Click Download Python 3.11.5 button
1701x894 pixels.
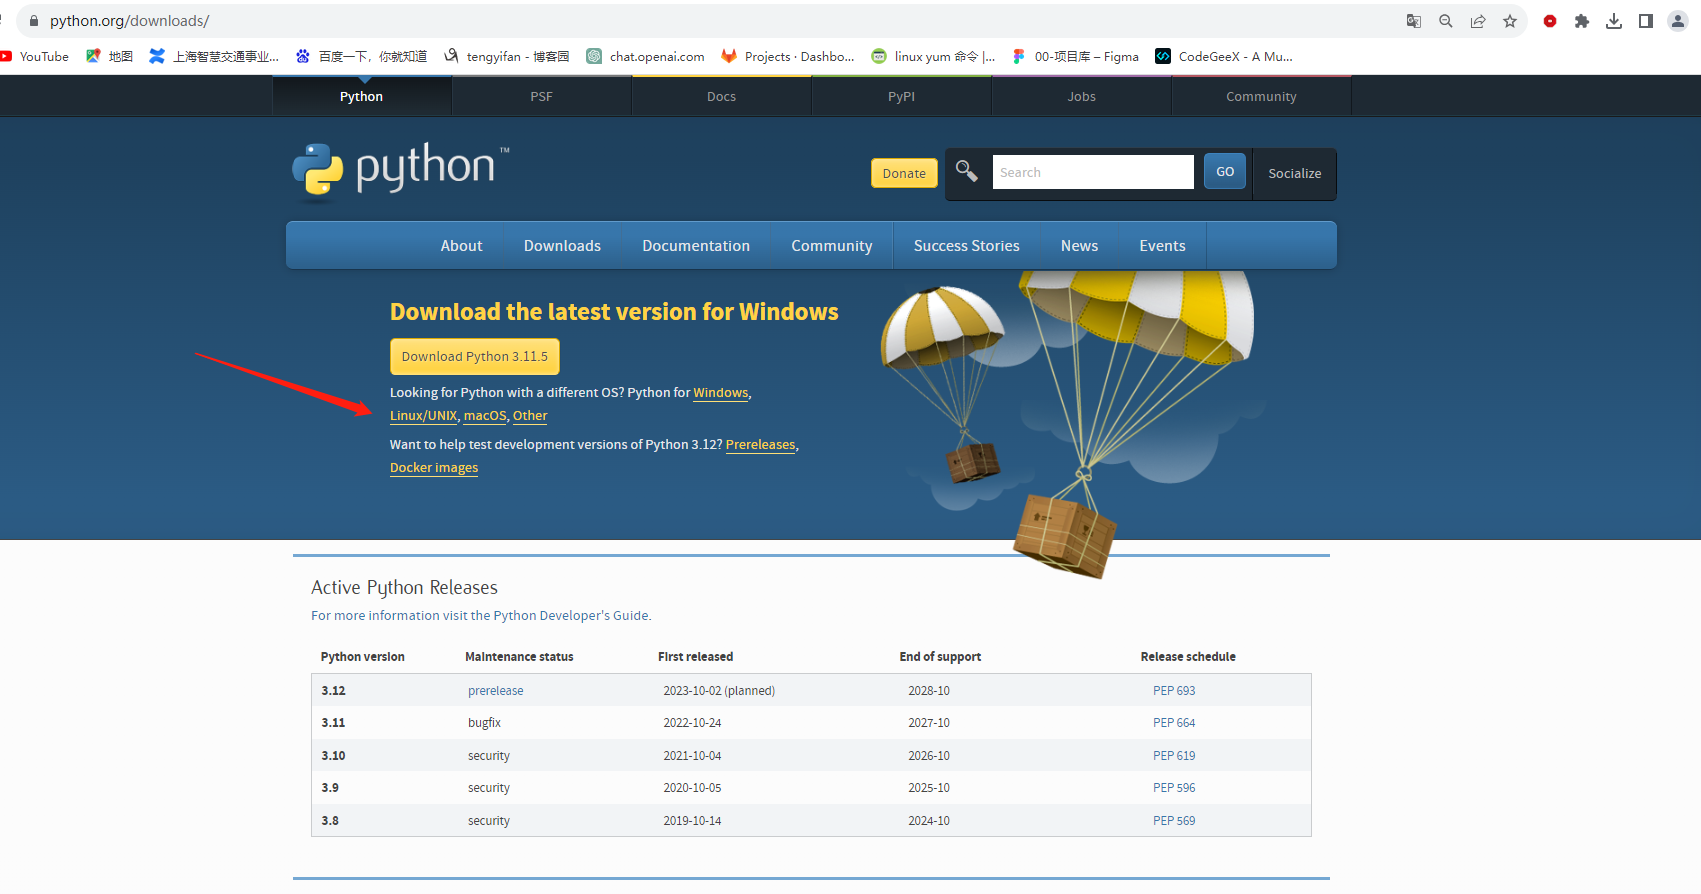click(475, 357)
